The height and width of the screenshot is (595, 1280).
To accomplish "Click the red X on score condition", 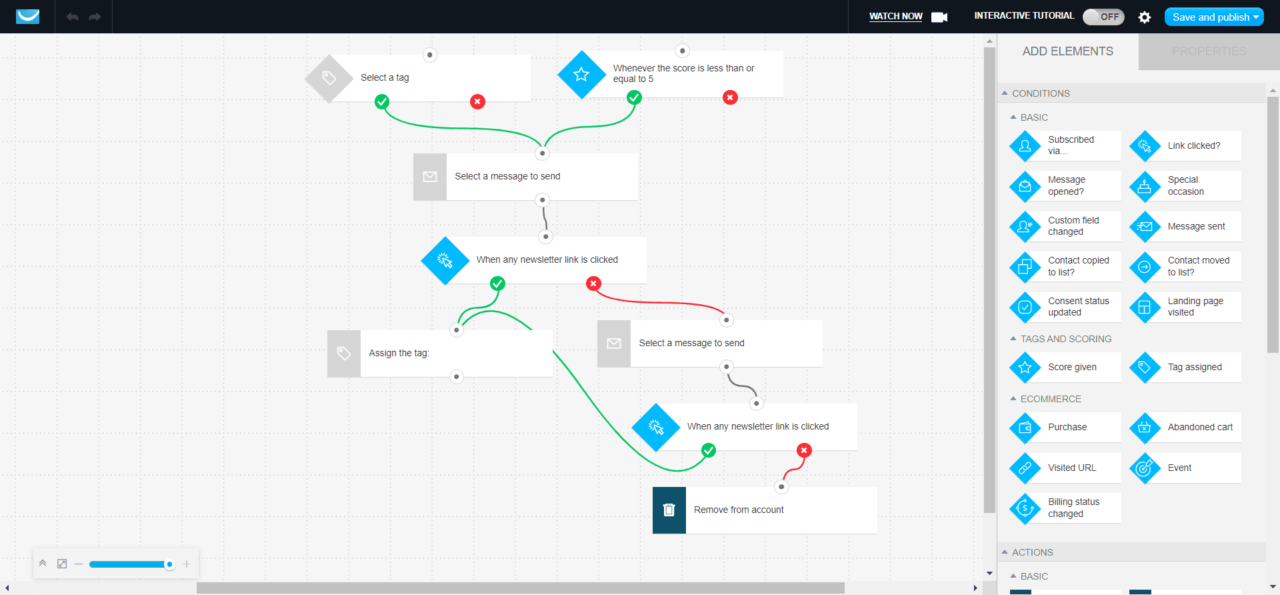I will pyautogui.click(x=730, y=97).
